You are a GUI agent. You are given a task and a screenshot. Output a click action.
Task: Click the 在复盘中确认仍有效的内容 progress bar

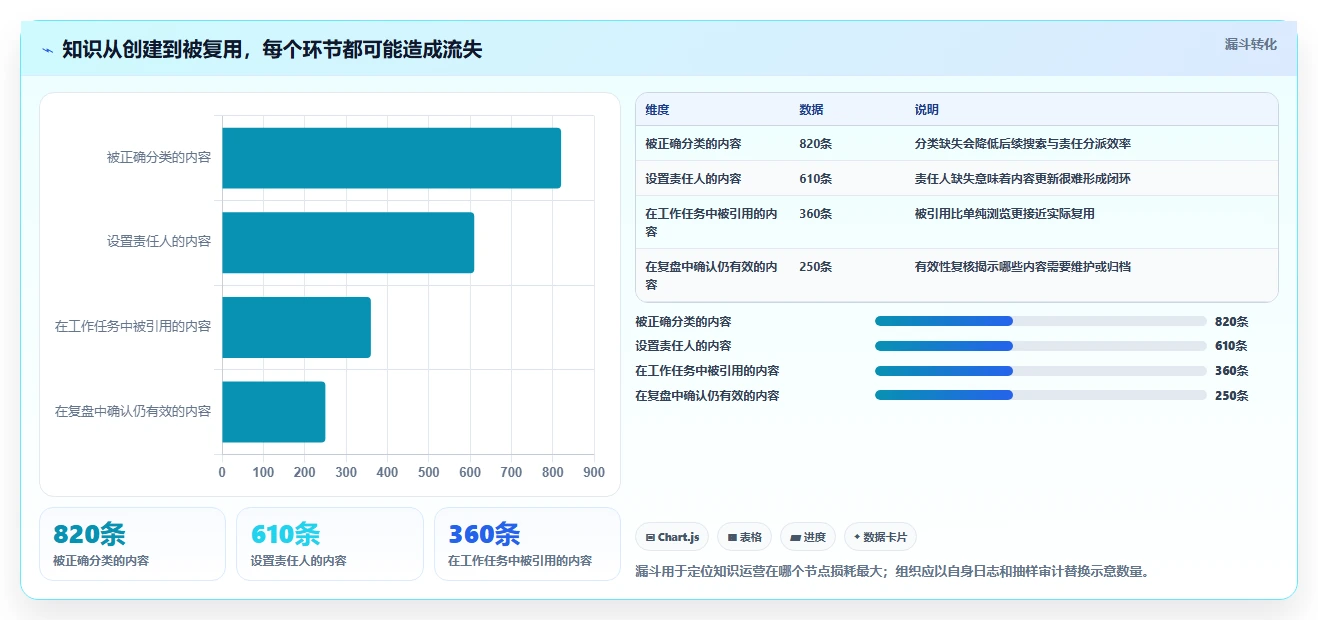pyautogui.click(x=1041, y=395)
